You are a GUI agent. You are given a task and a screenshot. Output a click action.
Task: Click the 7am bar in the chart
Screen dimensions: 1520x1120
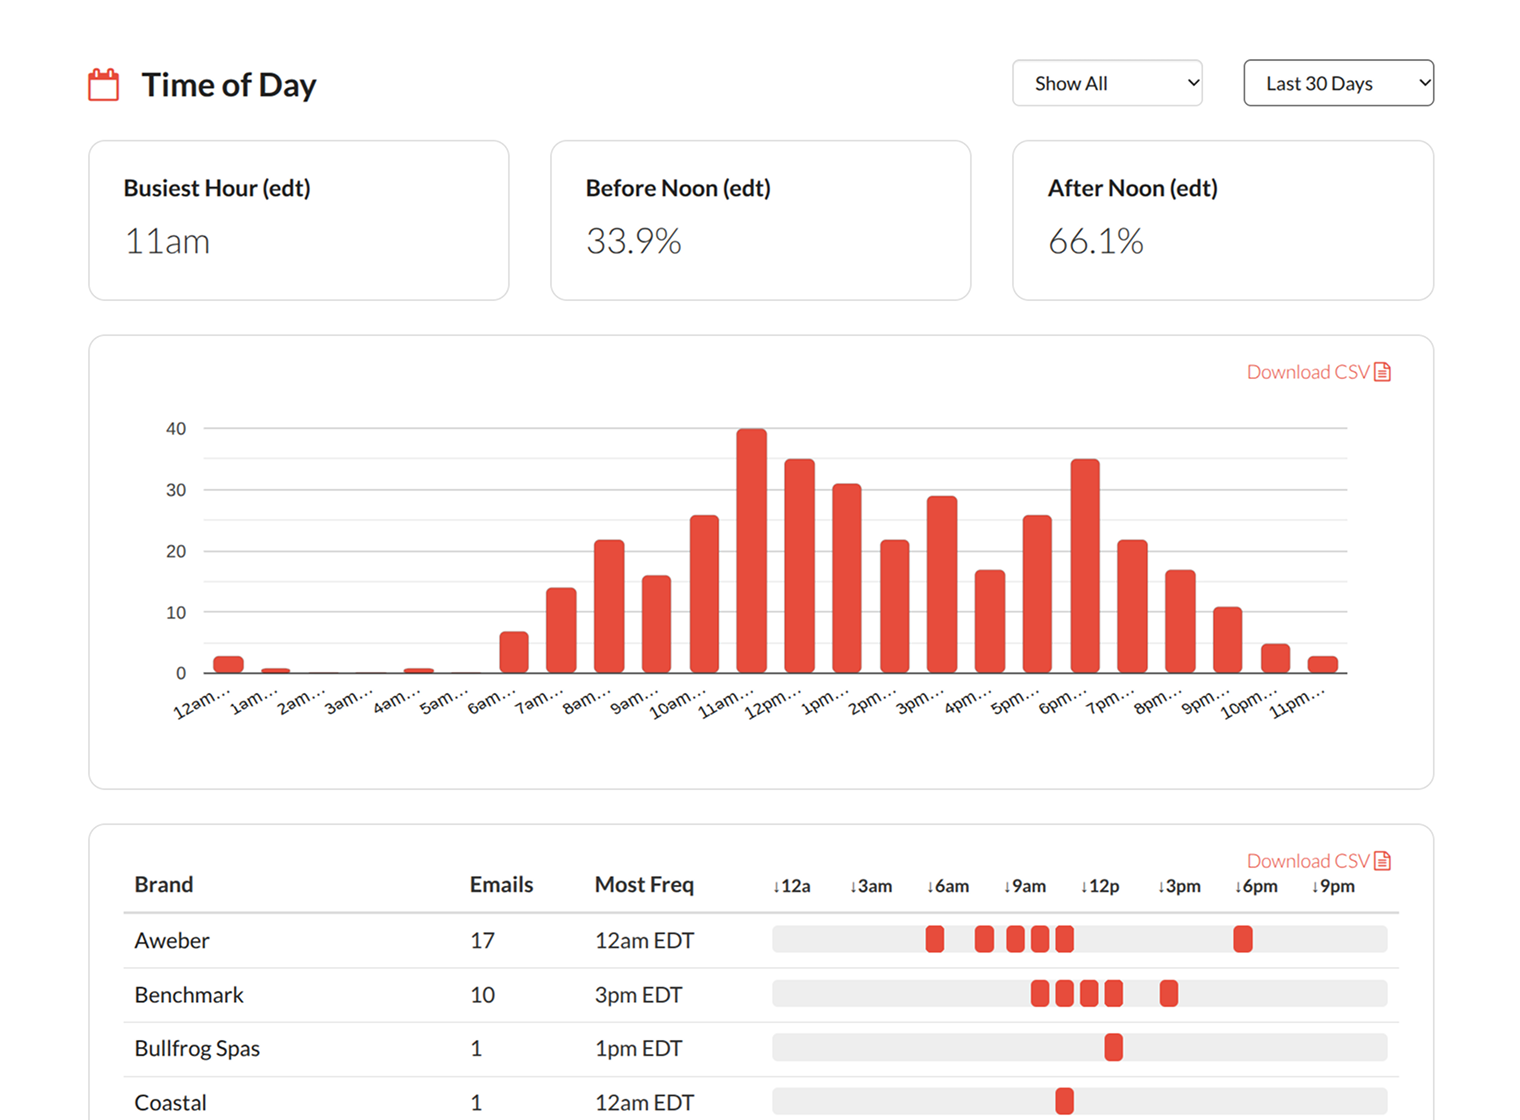coord(561,630)
